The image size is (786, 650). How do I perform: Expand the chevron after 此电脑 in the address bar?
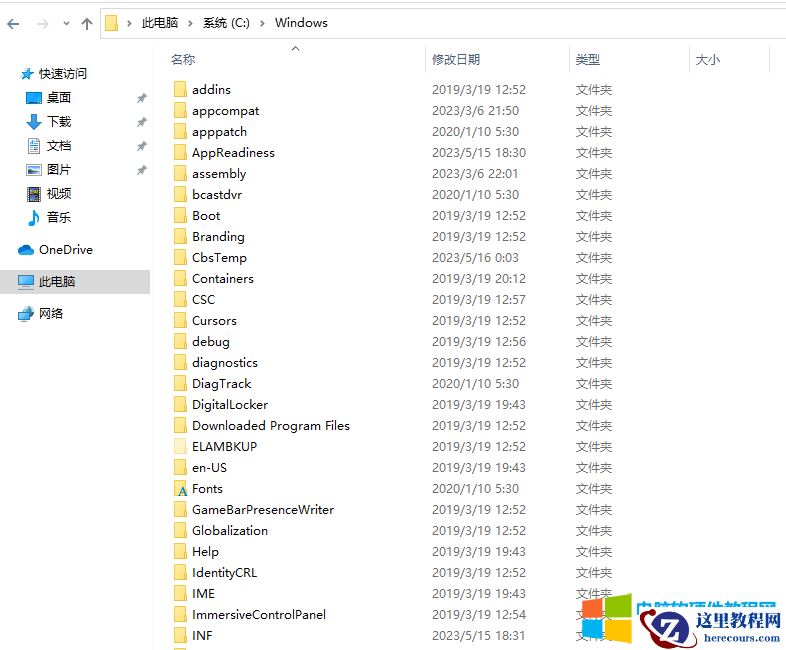(190, 23)
